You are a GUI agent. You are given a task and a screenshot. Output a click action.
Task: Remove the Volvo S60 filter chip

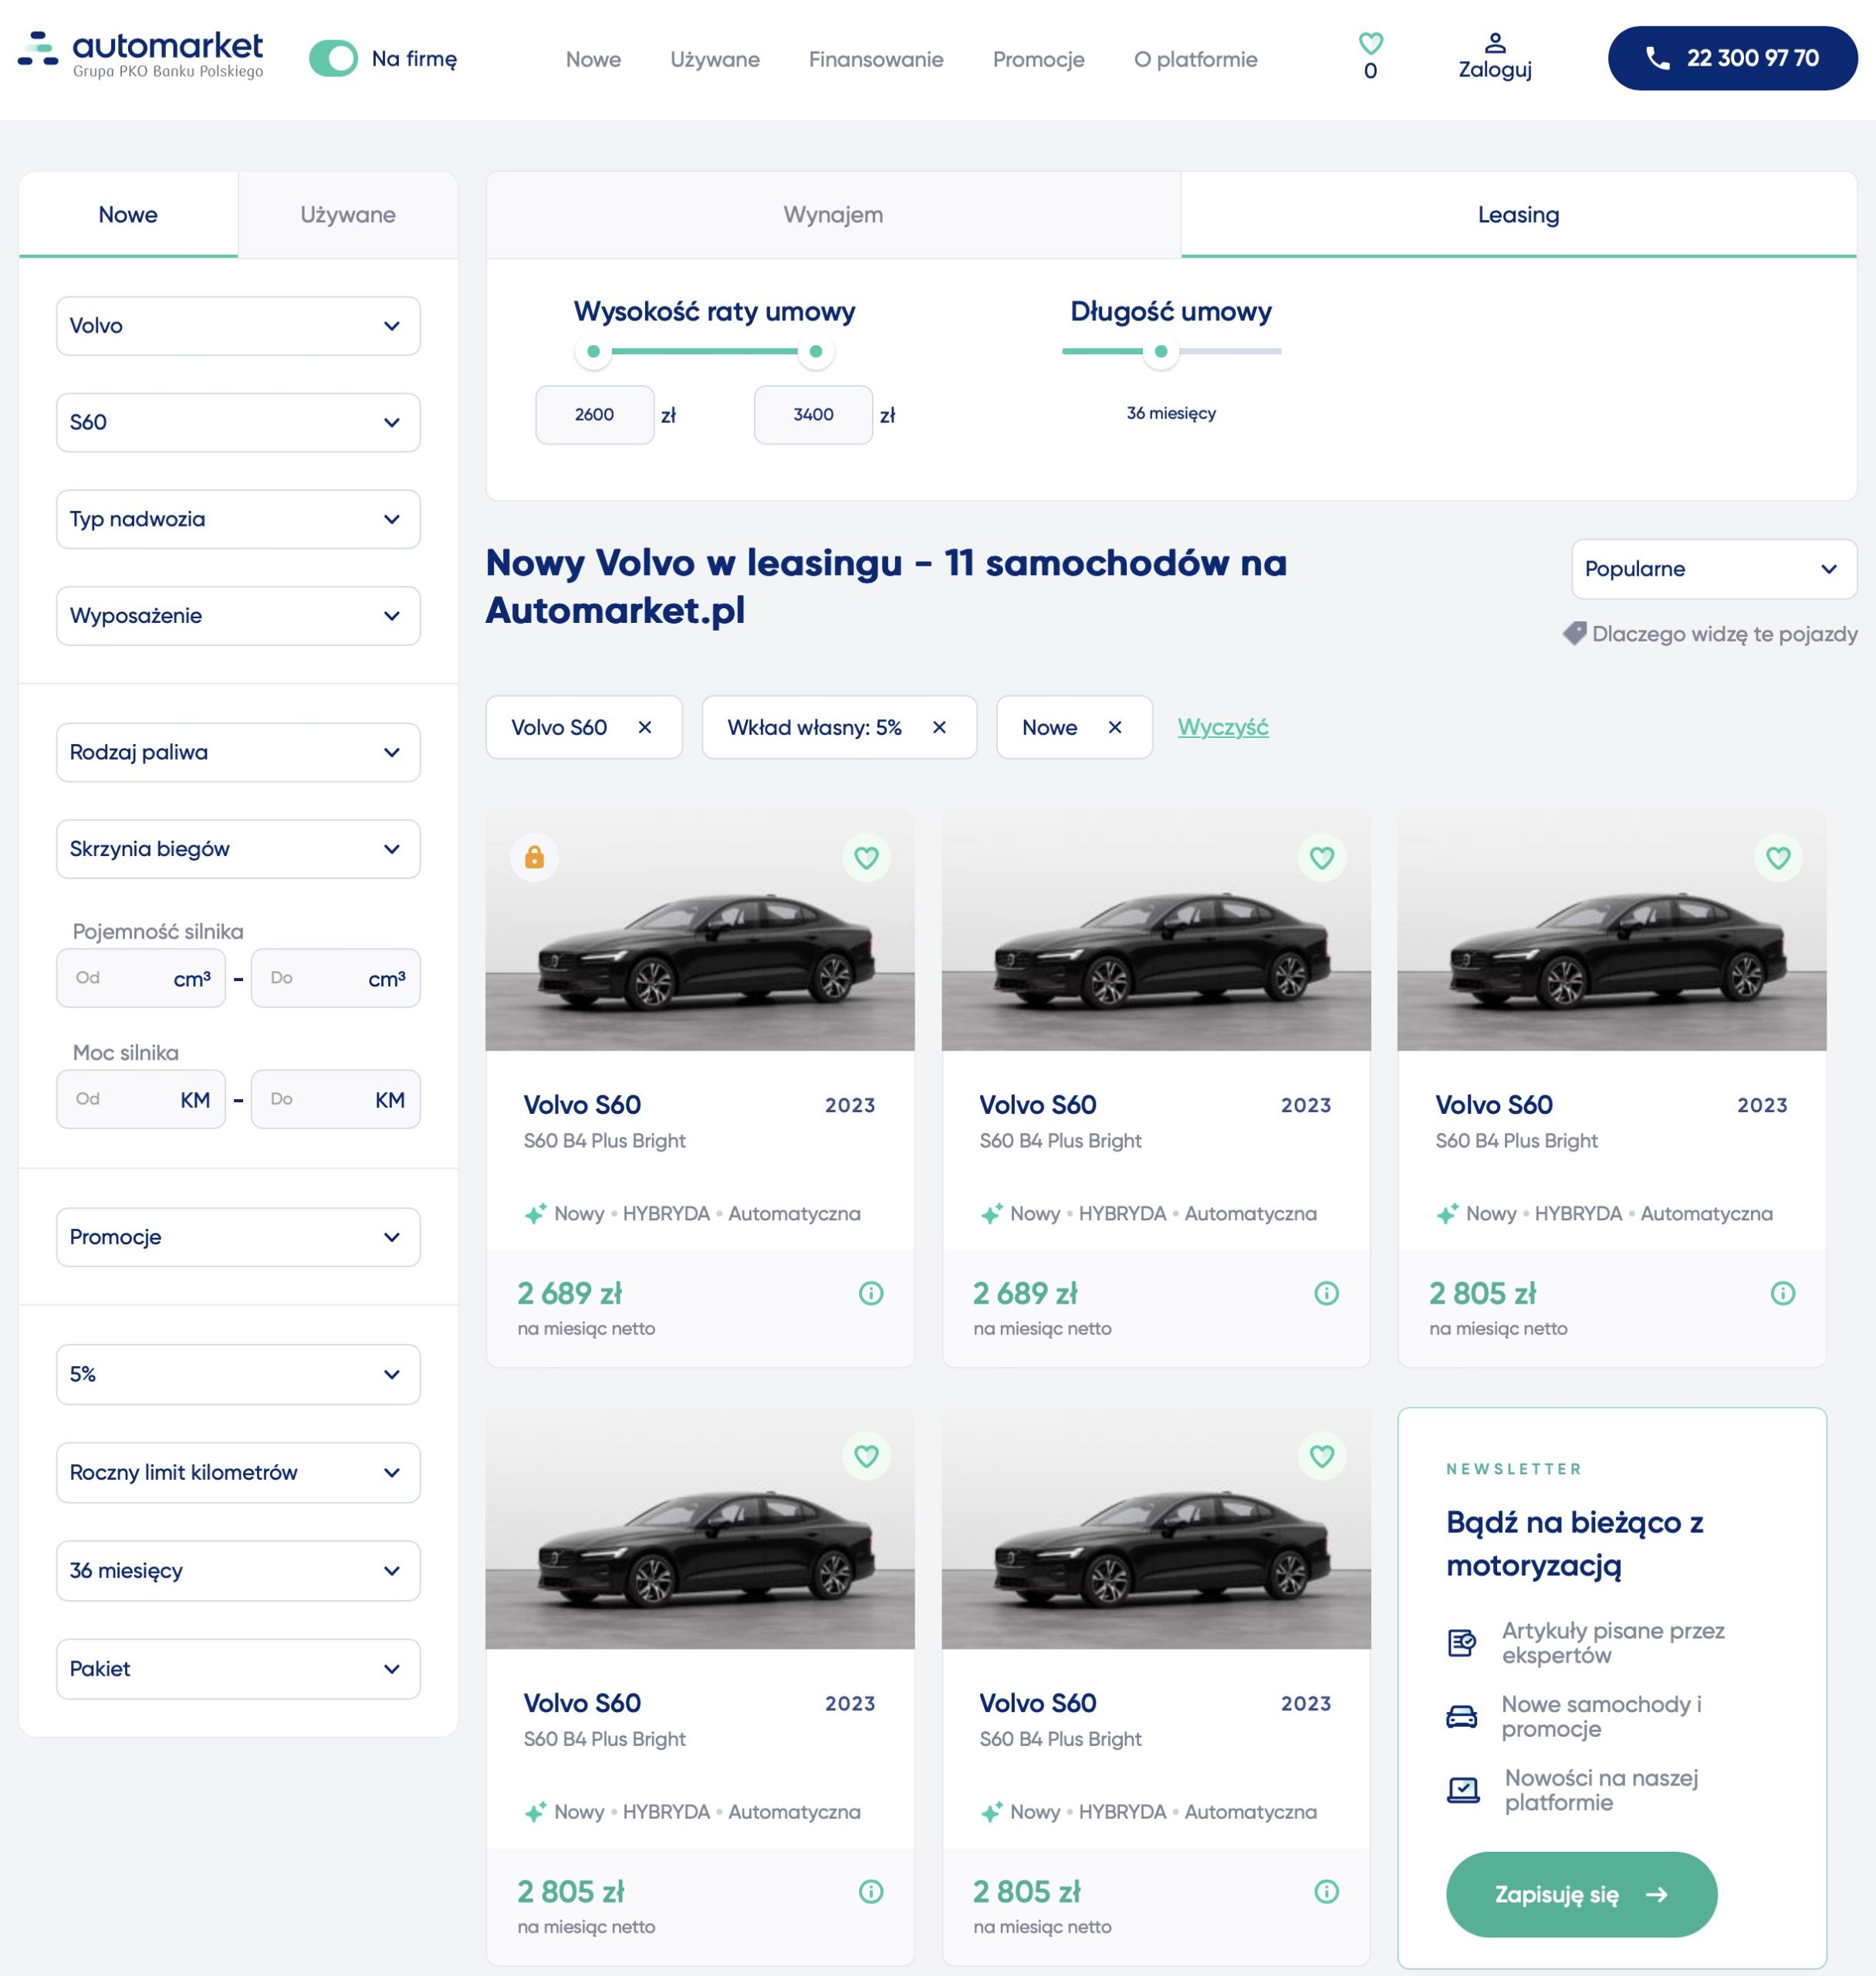[x=645, y=727]
